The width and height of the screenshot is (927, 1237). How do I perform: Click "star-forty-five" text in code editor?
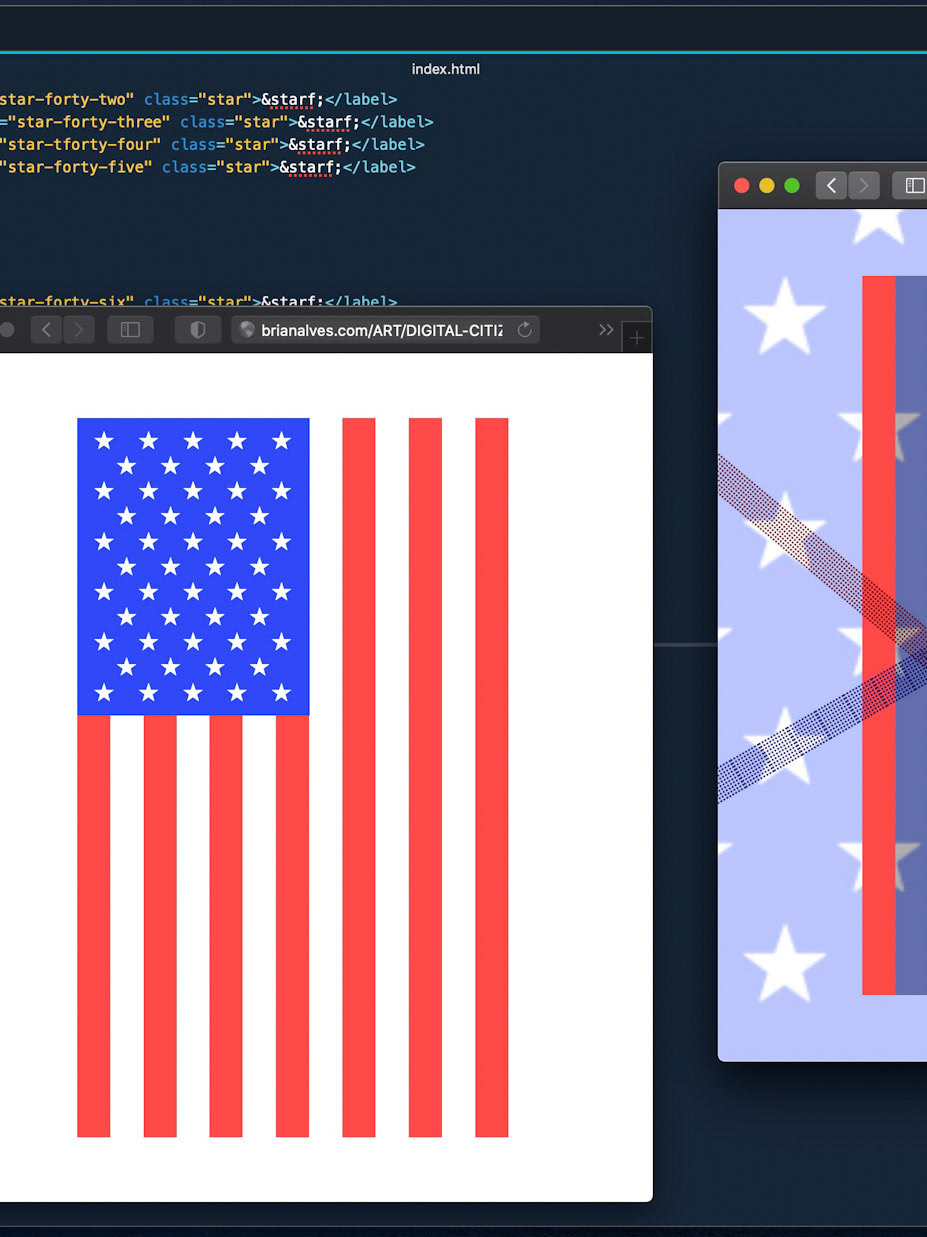pyautogui.click(x=76, y=167)
